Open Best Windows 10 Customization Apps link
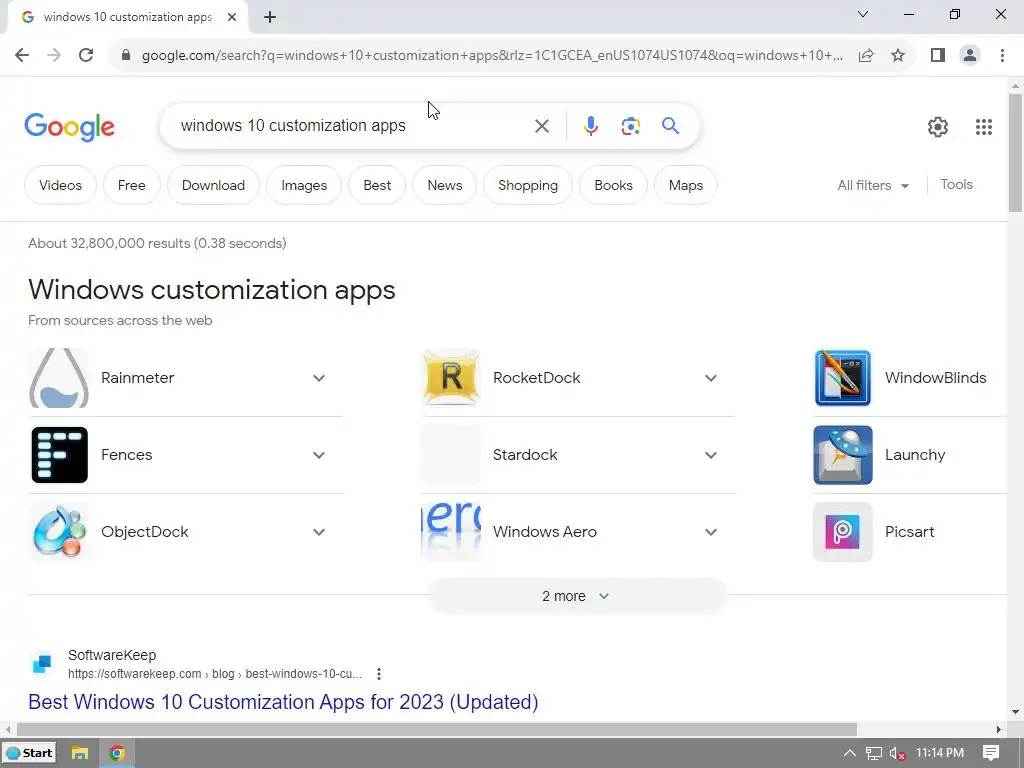The image size is (1024, 768). [283, 702]
